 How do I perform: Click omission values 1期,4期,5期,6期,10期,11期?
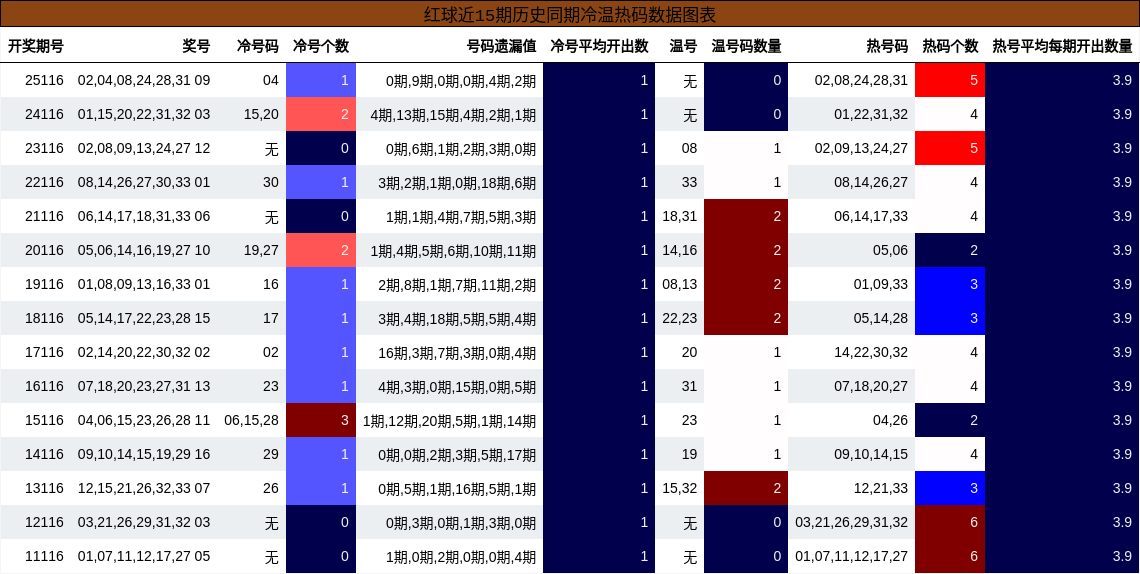tap(454, 251)
